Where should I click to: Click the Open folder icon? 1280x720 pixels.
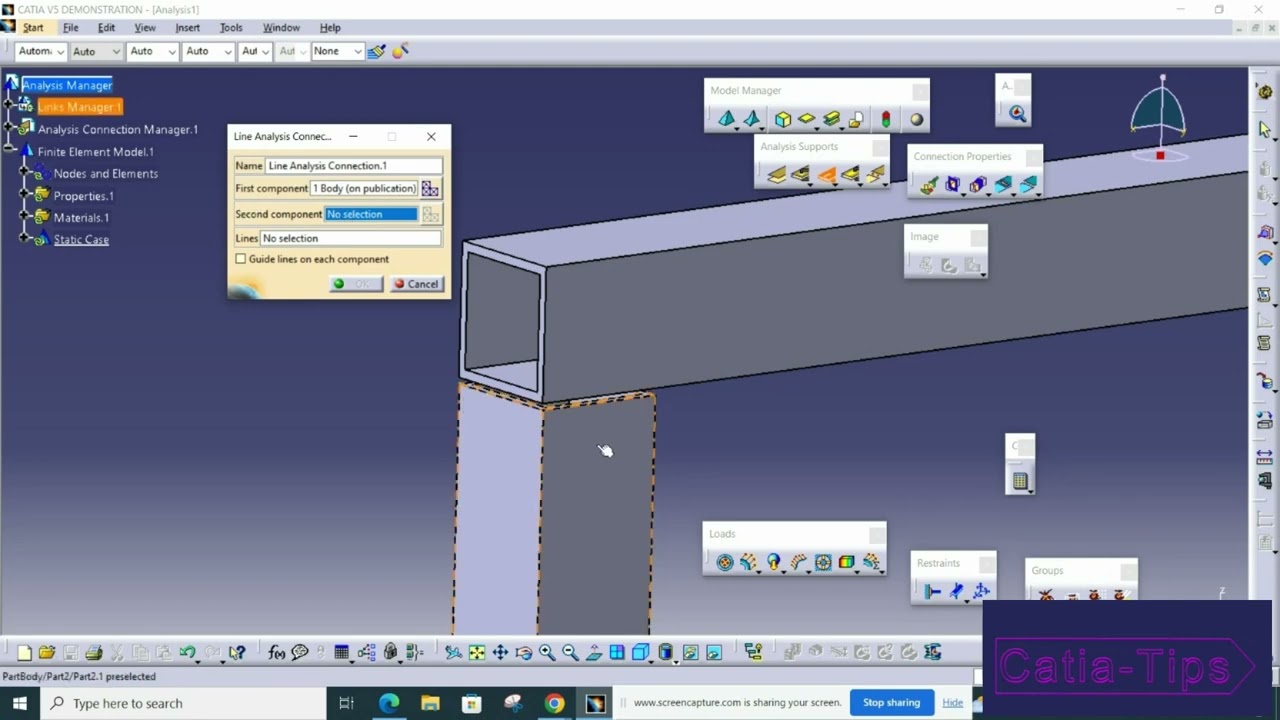click(47, 653)
